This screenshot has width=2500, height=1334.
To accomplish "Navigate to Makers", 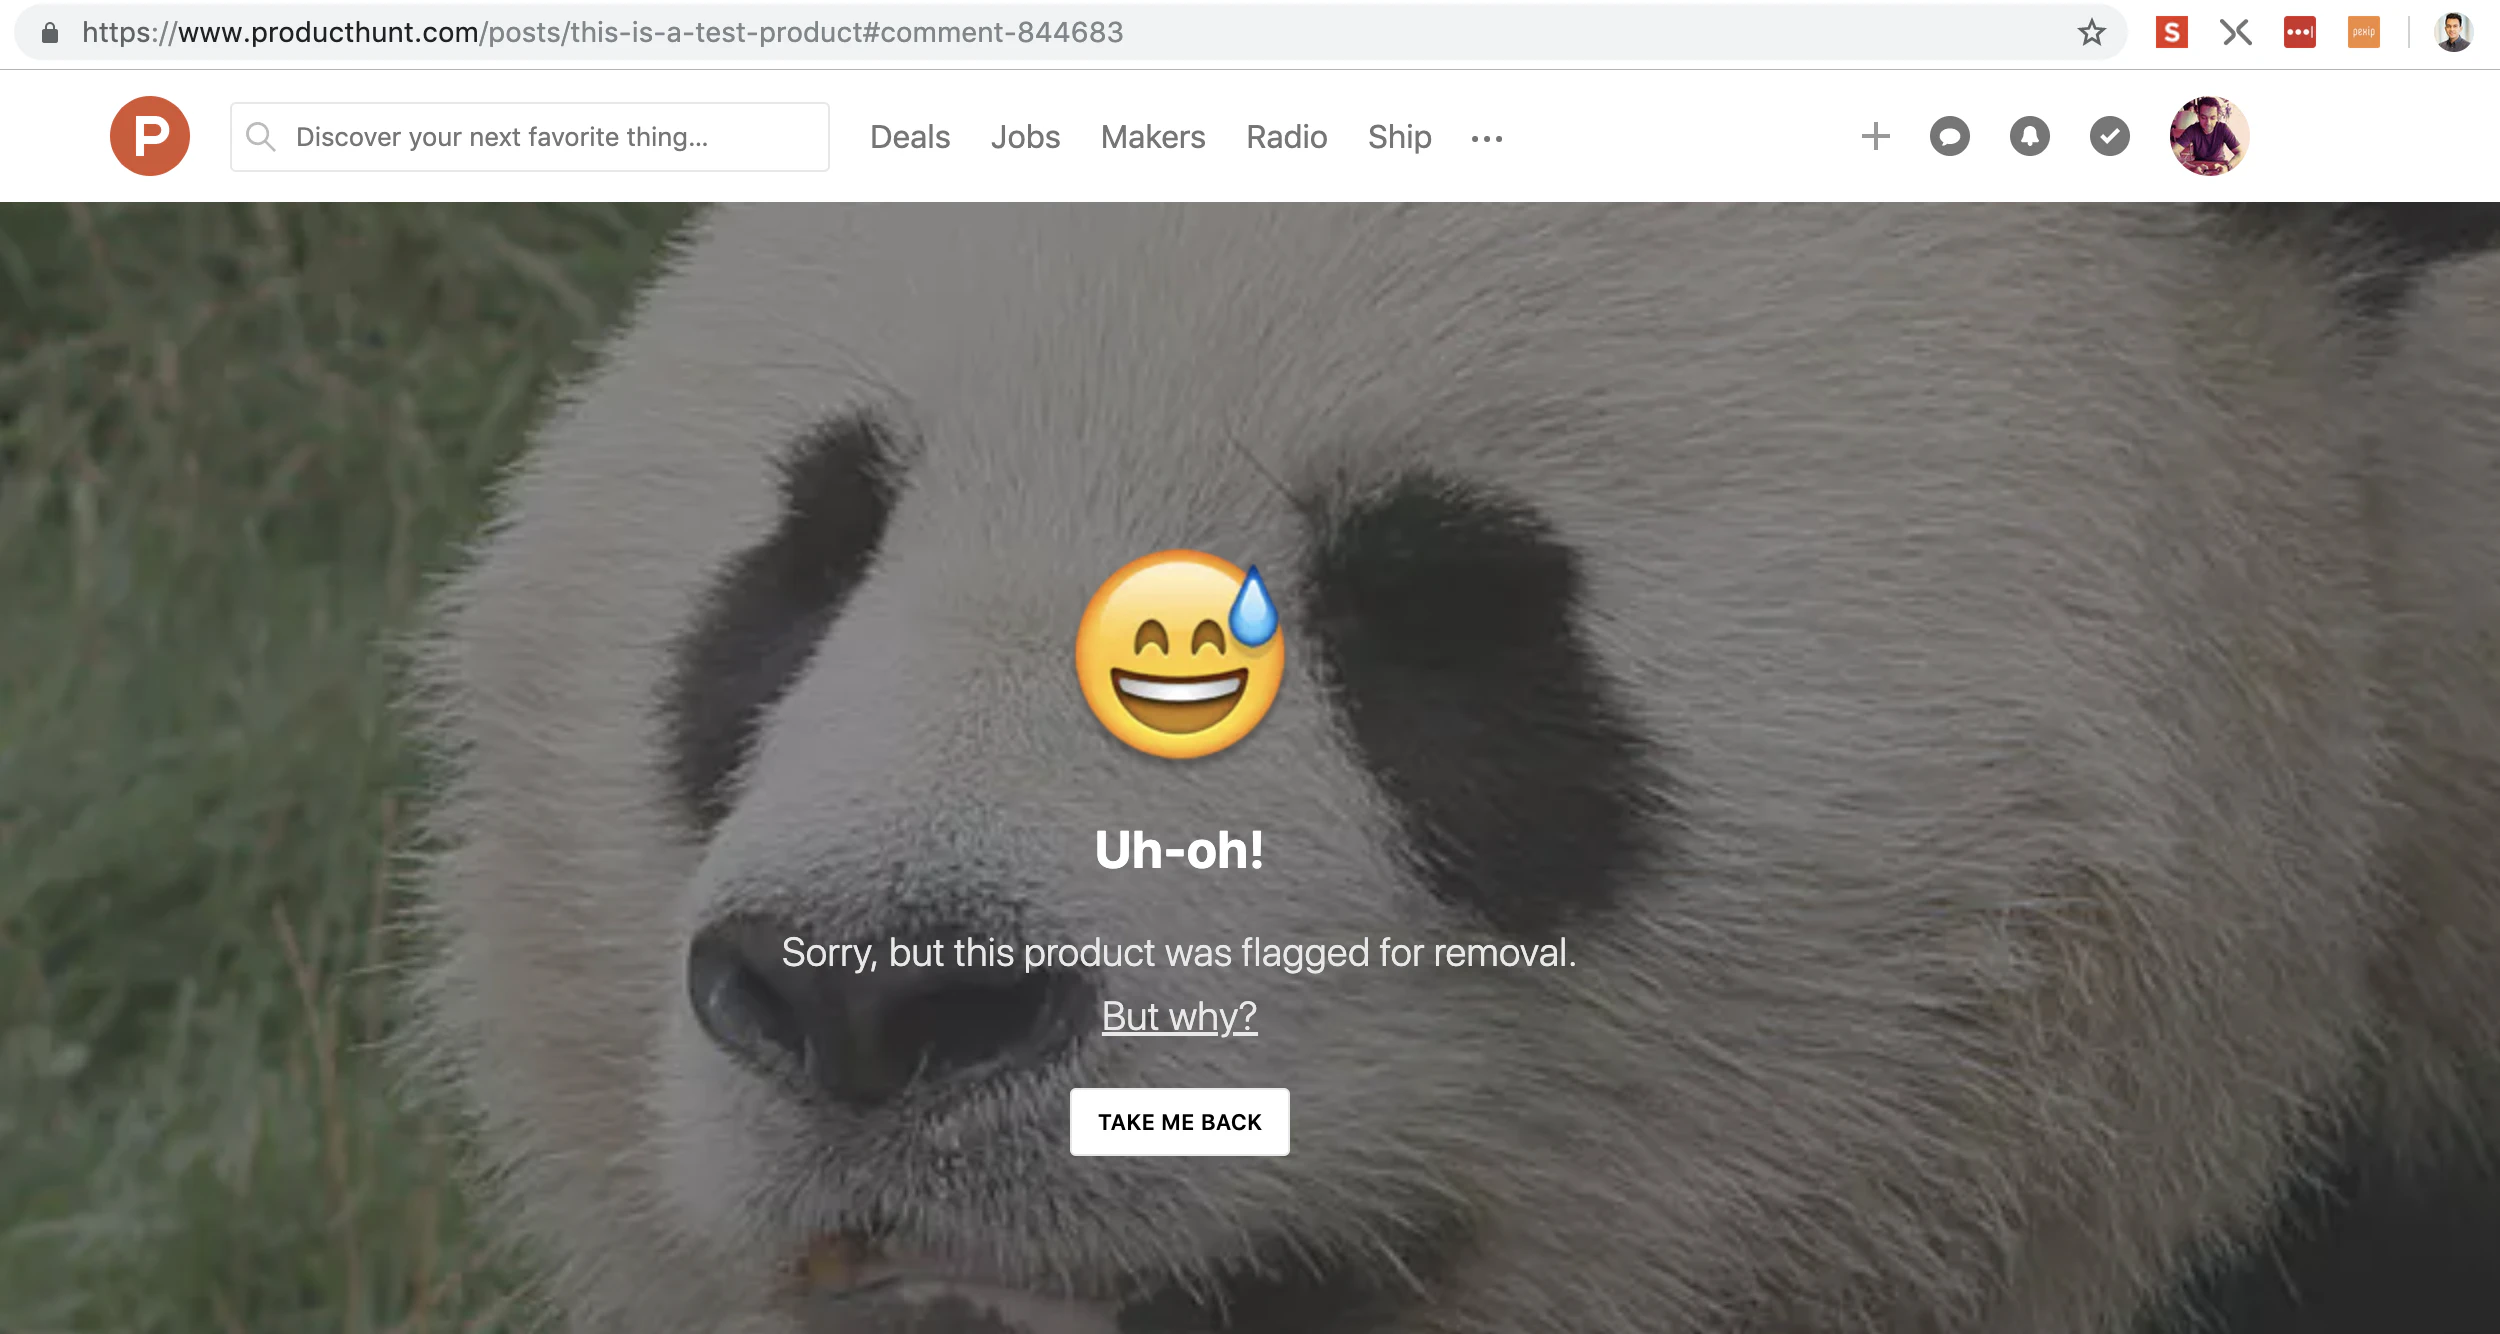I will tap(1153, 137).
